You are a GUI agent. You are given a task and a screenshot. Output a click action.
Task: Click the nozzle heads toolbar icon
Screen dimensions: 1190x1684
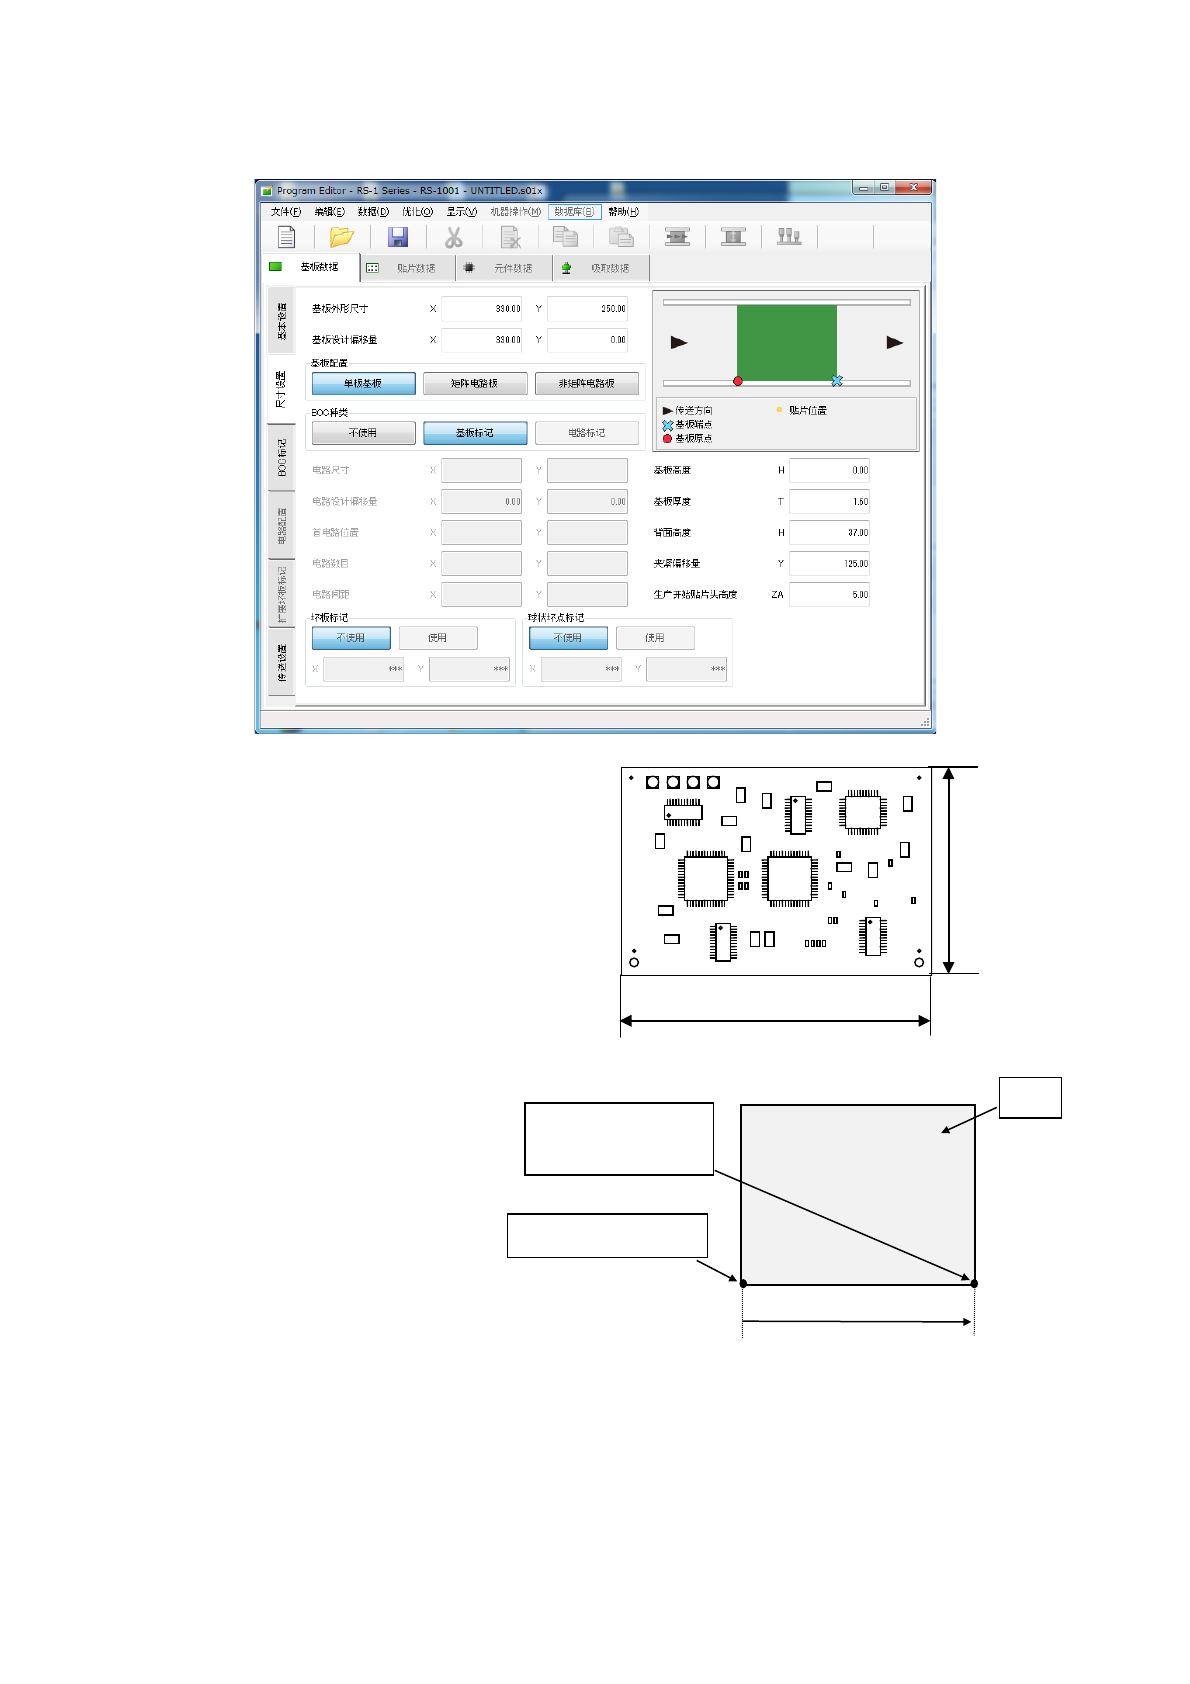789,237
